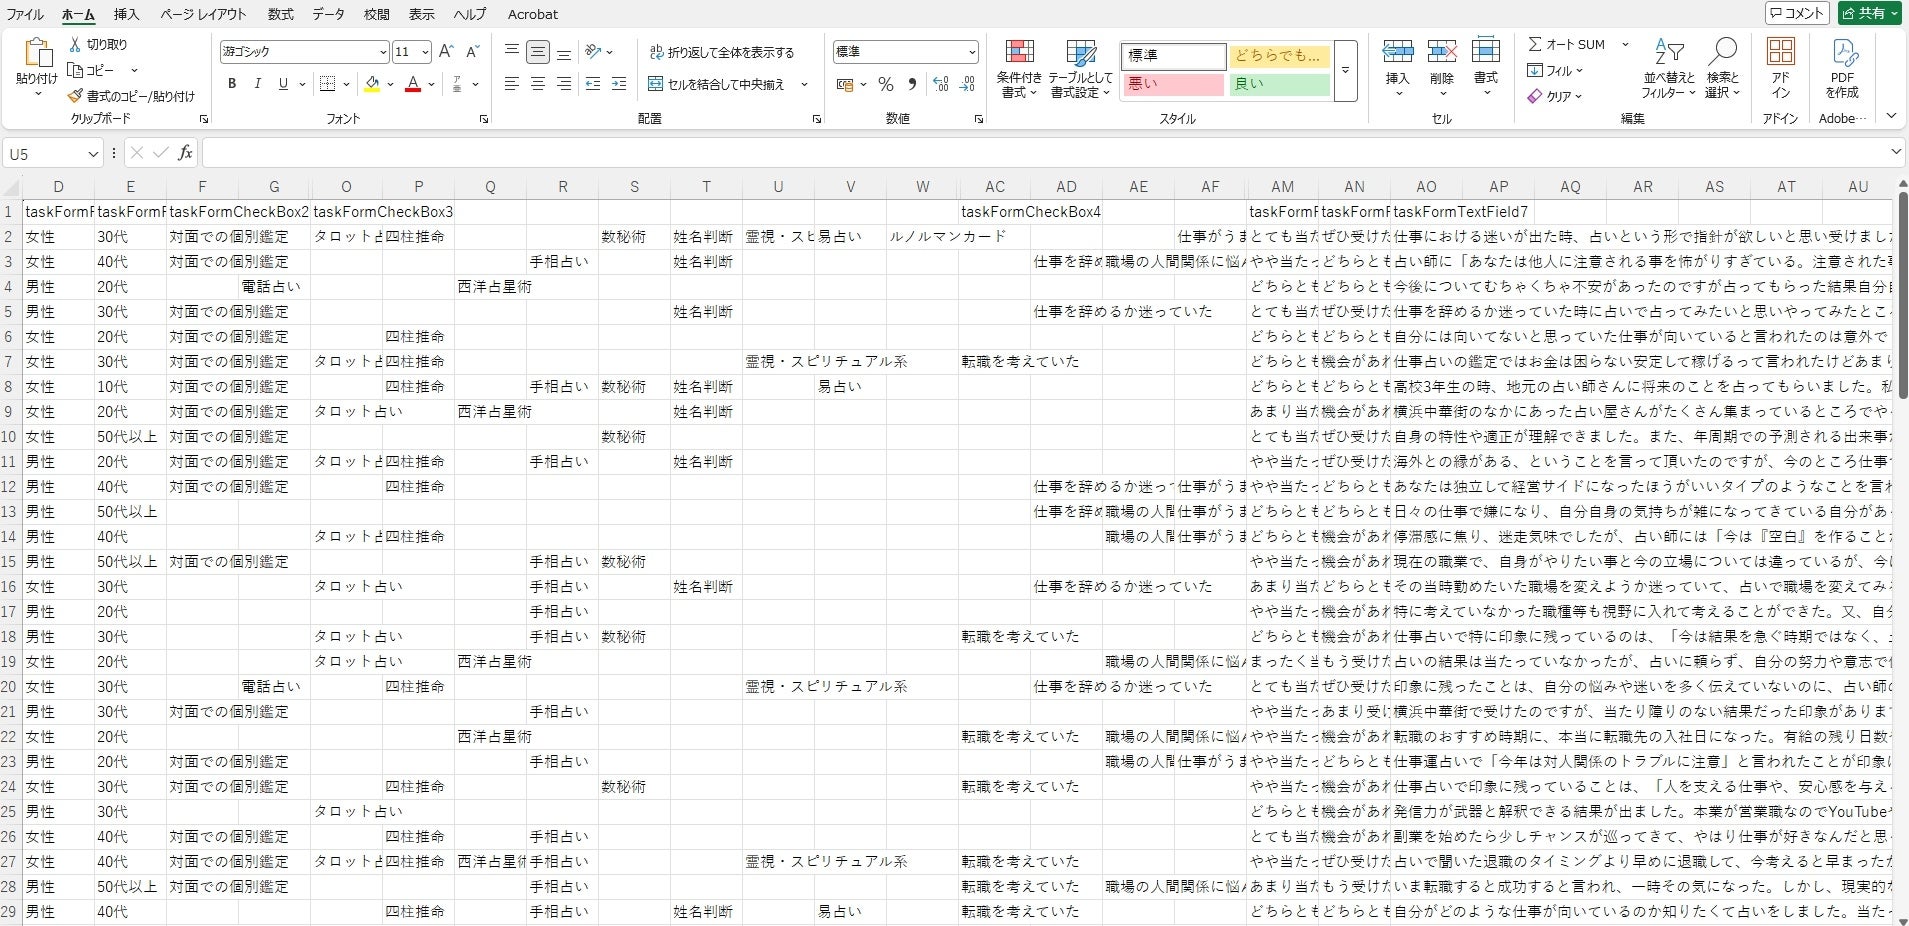The width and height of the screenshot is (1909, 926).
Task: Click the increase font size icon
Action: click(x=446, y=51)
